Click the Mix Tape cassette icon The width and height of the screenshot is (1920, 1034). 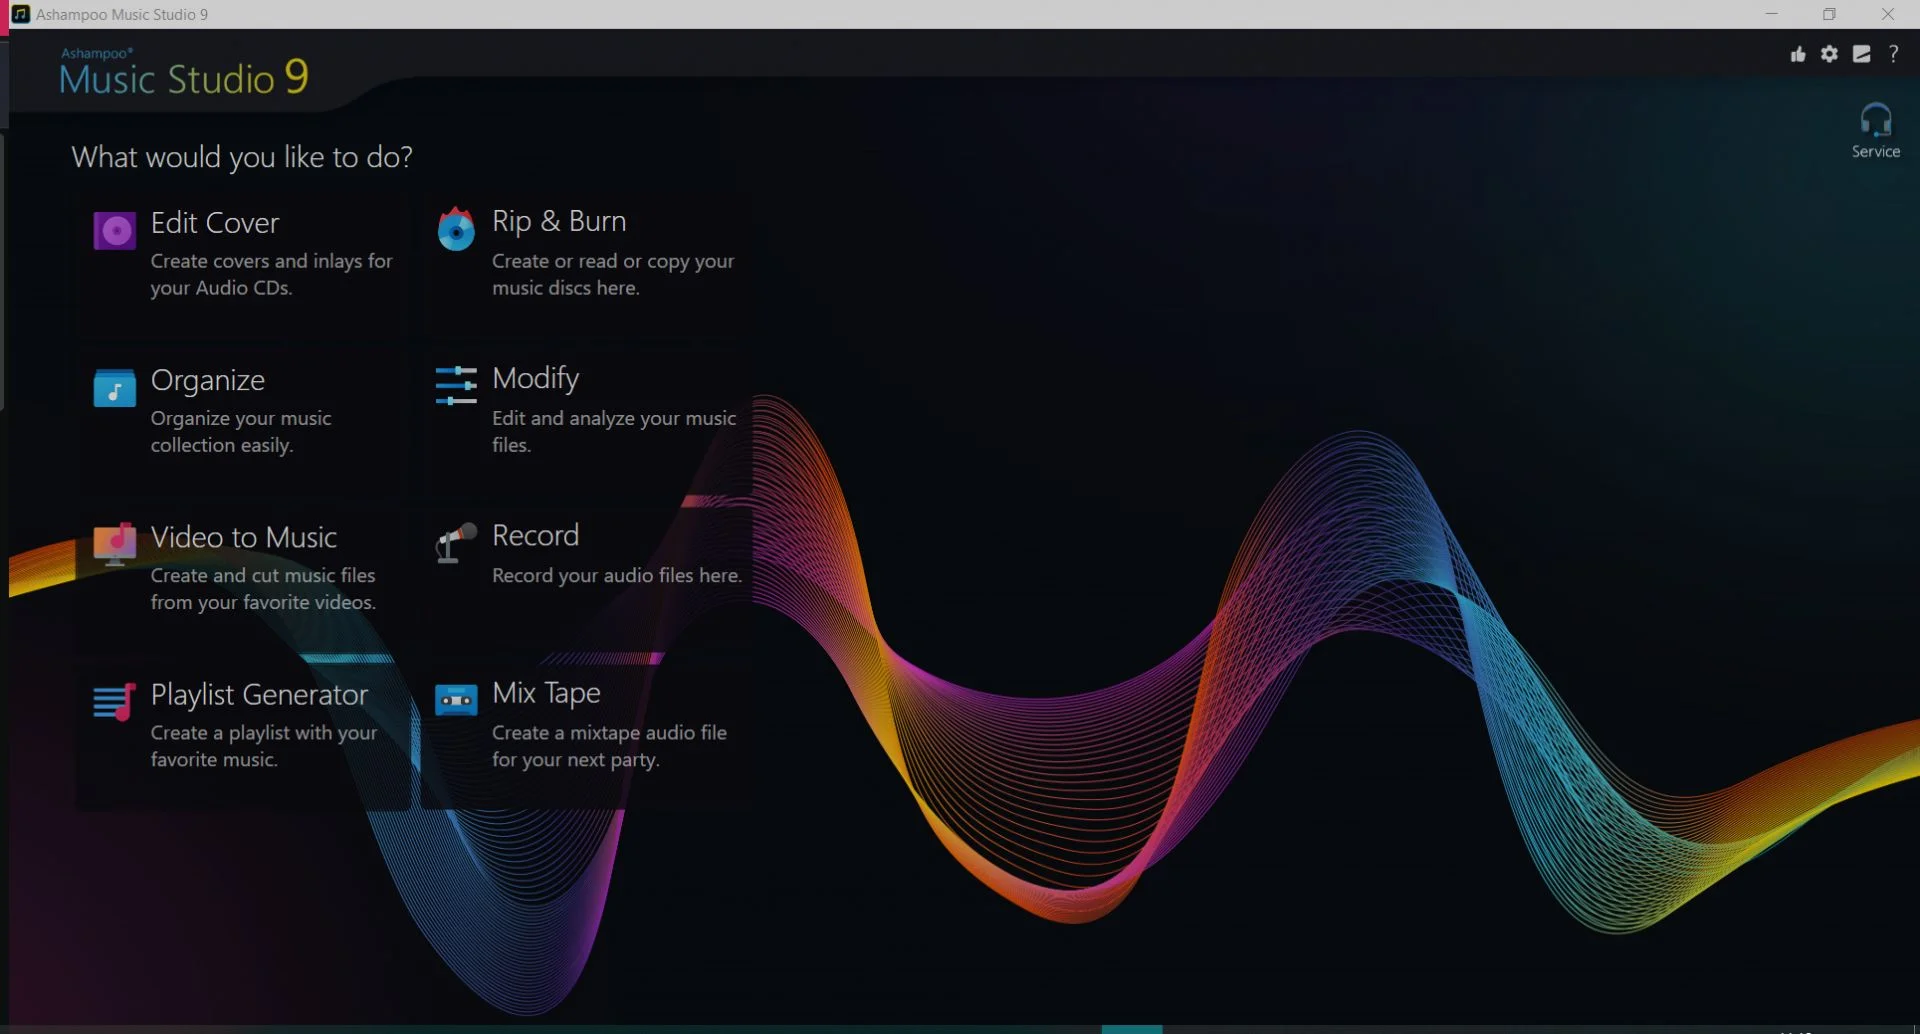pyautogui.click(x=456, y=700)
